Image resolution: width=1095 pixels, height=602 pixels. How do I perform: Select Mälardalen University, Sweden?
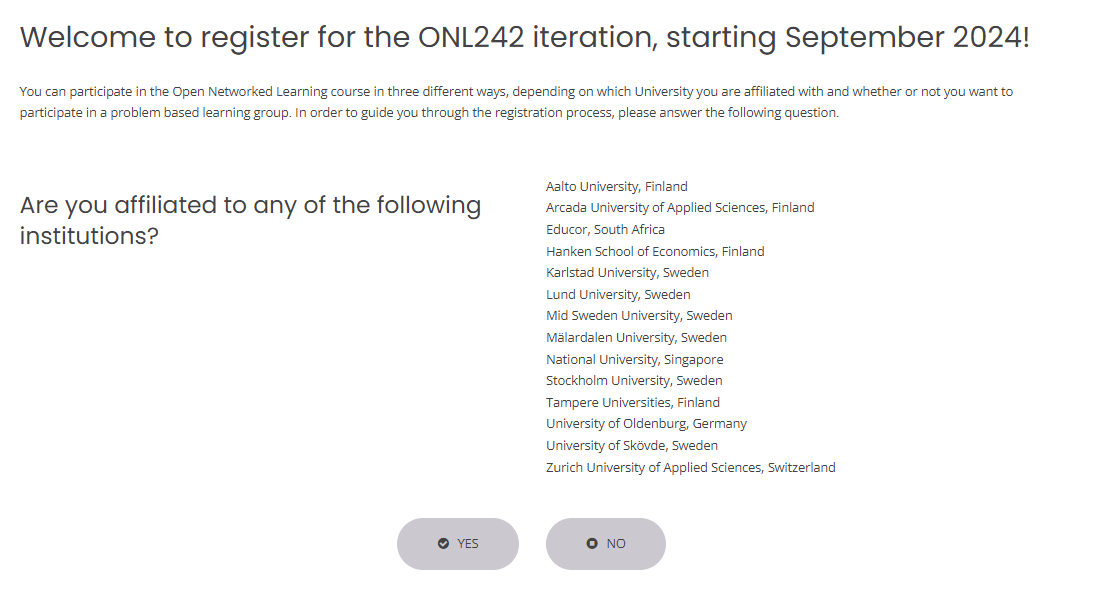point(636,337)
